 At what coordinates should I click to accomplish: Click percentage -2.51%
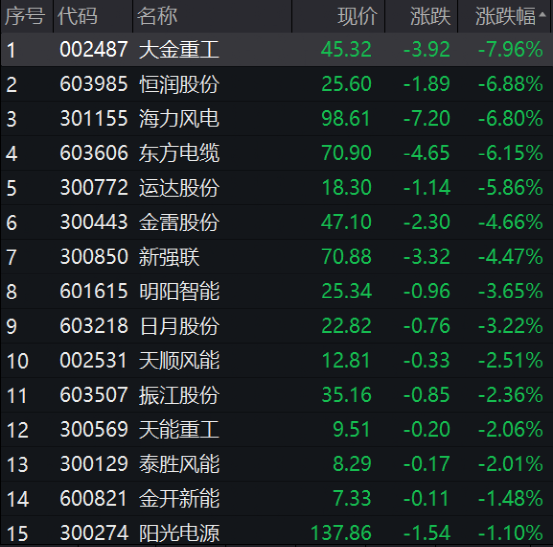[x=510, y=360]
